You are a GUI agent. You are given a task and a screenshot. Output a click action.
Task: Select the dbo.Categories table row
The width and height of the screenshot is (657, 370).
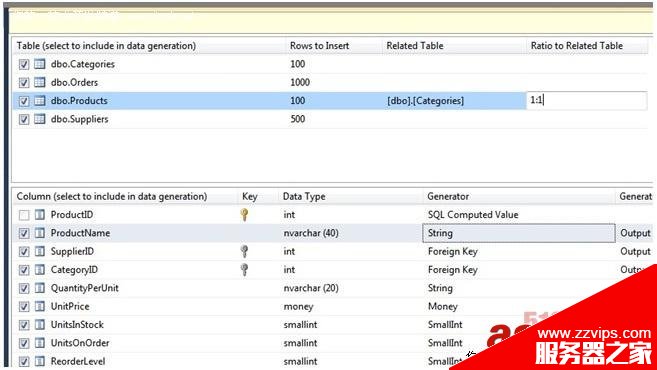tap(331, 64)
